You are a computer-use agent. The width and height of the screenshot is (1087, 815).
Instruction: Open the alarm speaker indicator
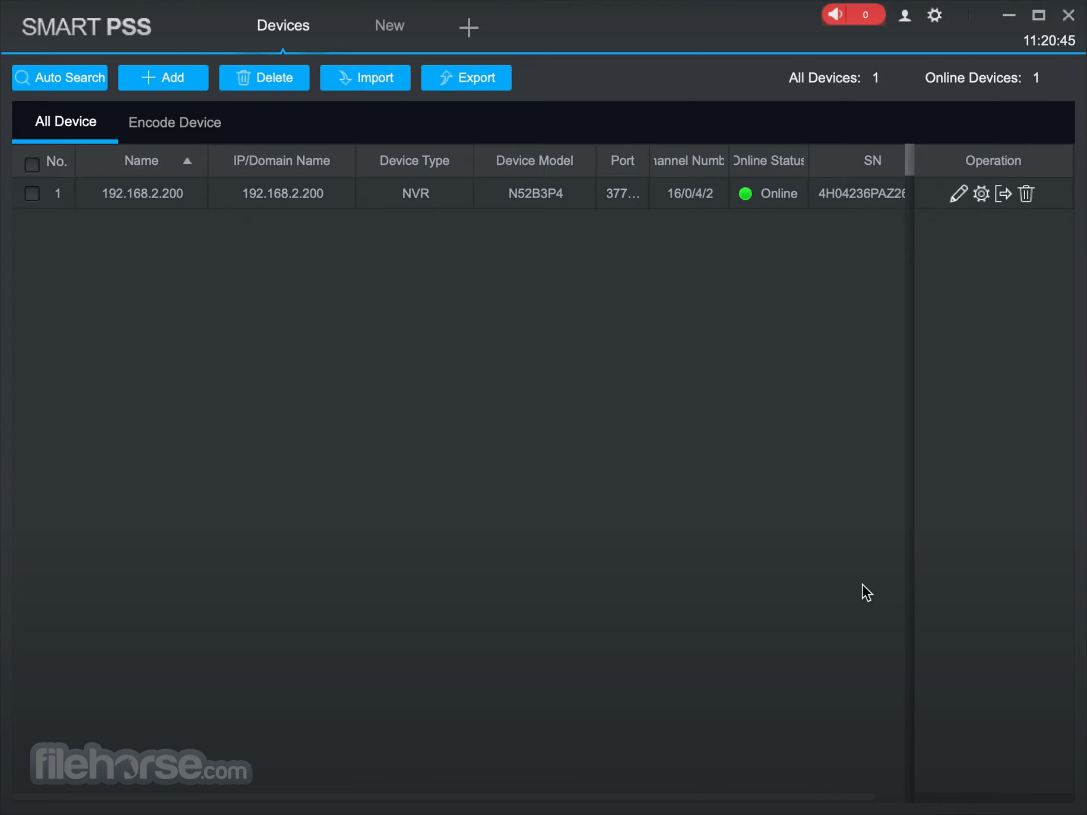tap(836, 15)
